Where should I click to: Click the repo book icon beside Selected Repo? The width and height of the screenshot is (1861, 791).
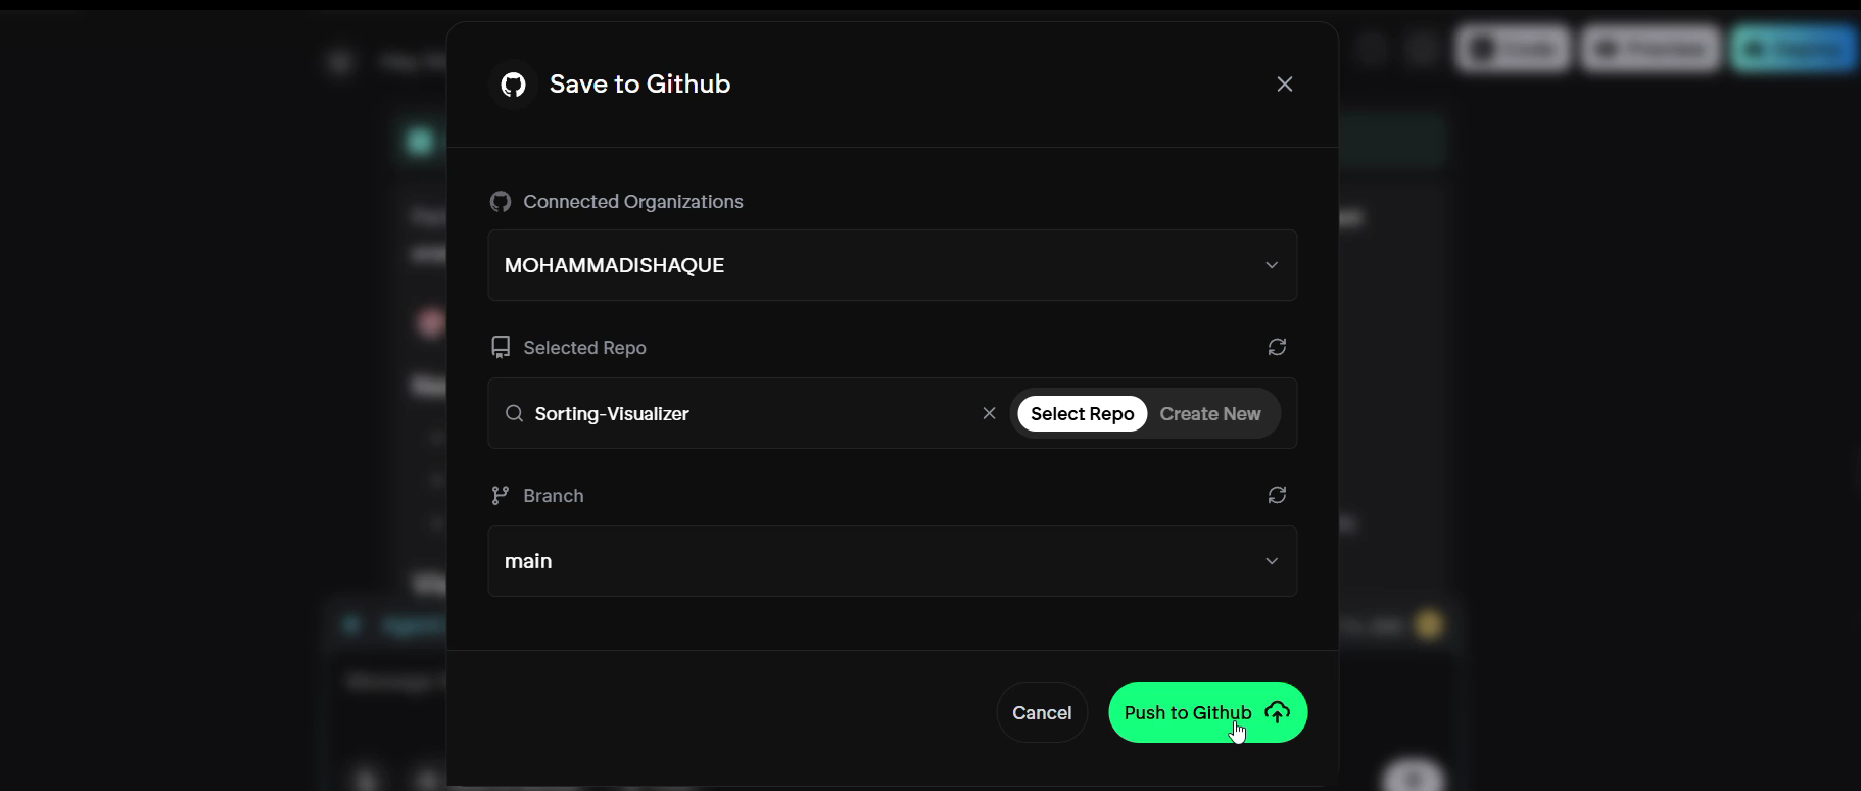tap(500, 347)
